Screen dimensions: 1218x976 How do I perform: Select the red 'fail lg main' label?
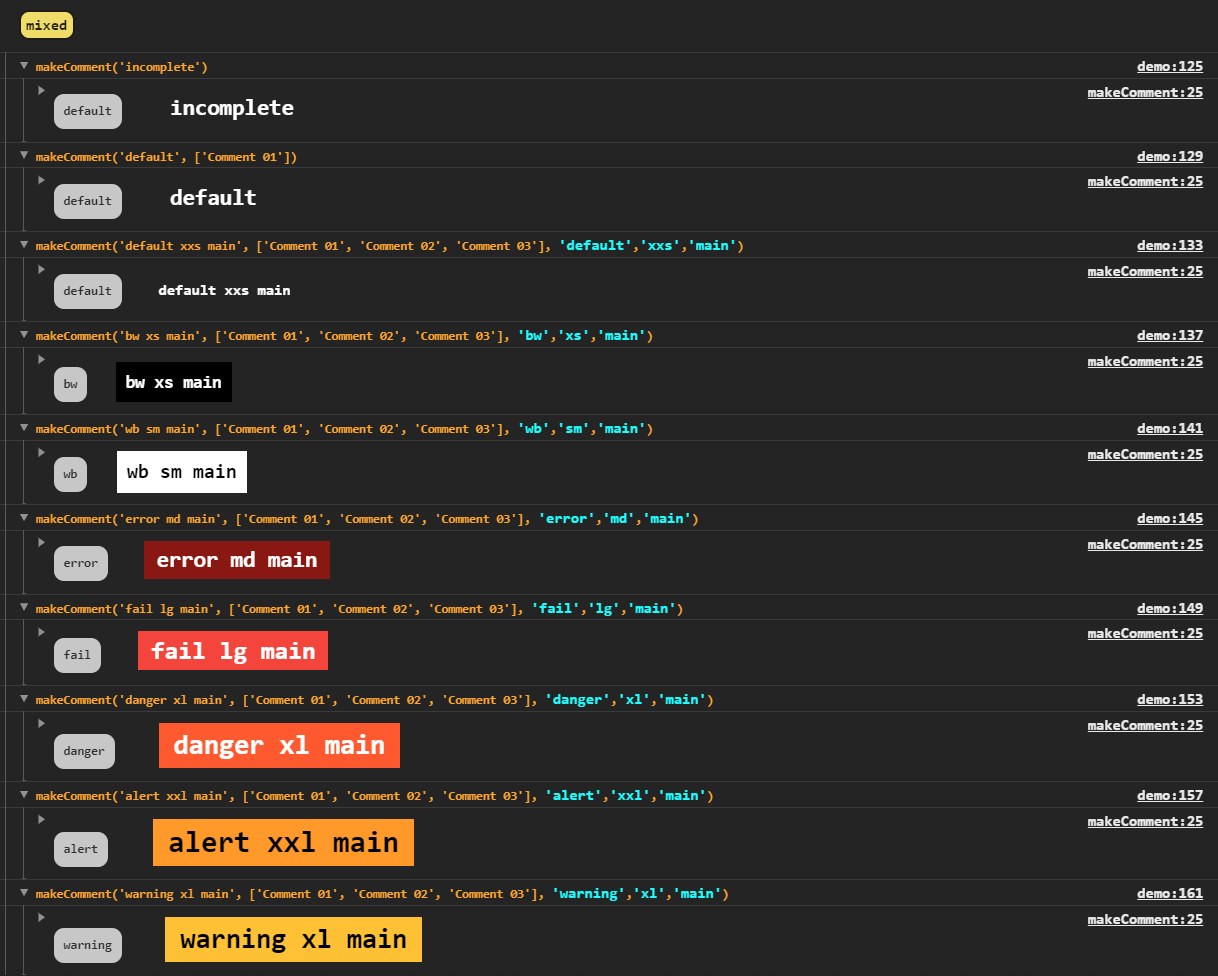coord(233,651)
